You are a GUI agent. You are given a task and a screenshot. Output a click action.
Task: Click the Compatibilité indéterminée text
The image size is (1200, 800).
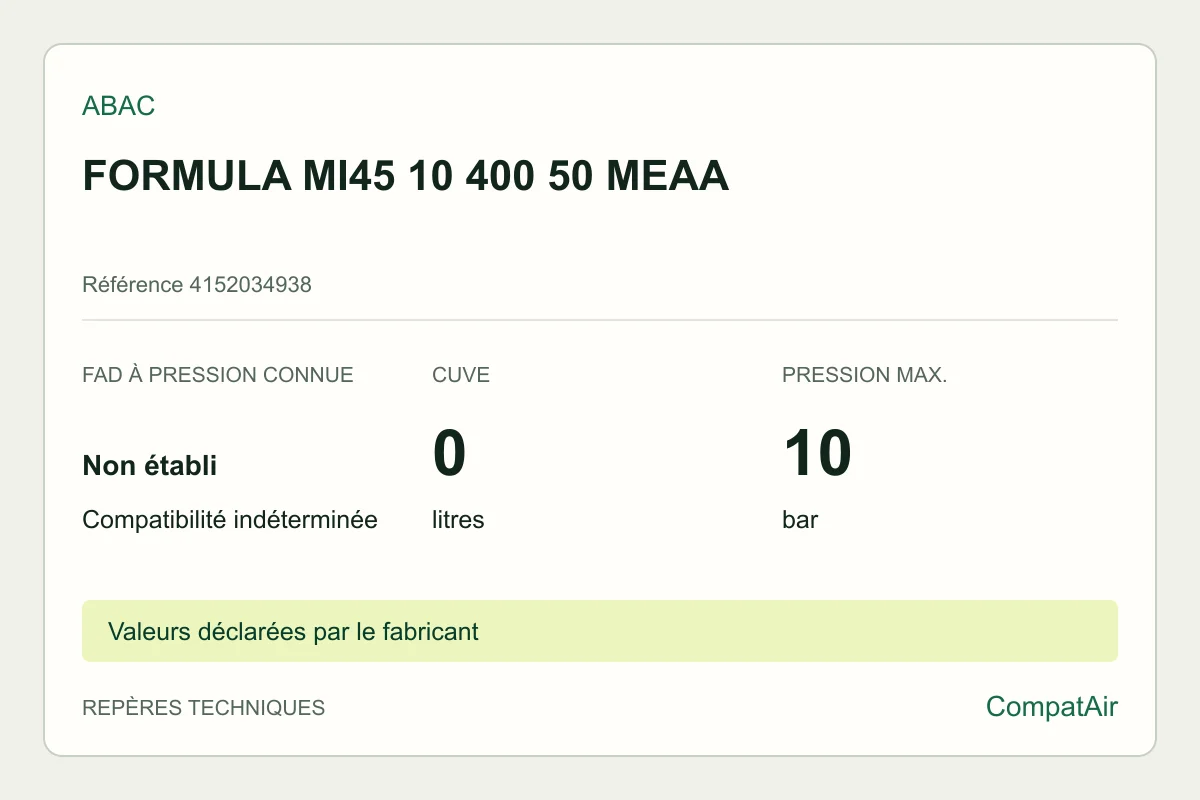click(x=230, y=520)
